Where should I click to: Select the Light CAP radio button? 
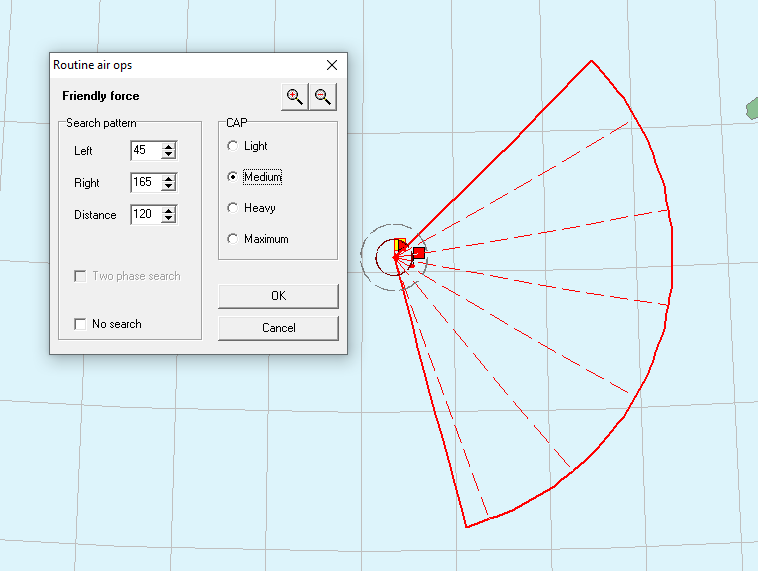(x=233, y=146)
